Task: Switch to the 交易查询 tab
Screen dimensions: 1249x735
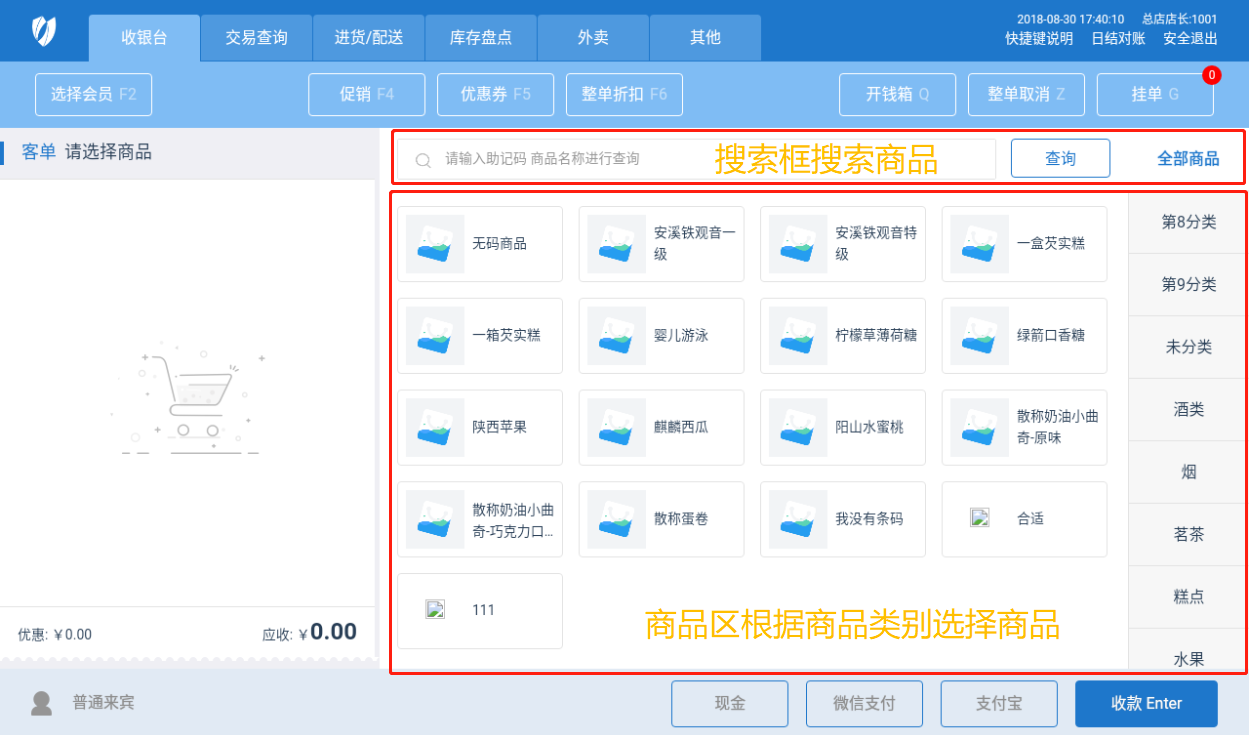Action: click(x=256, y=38)
